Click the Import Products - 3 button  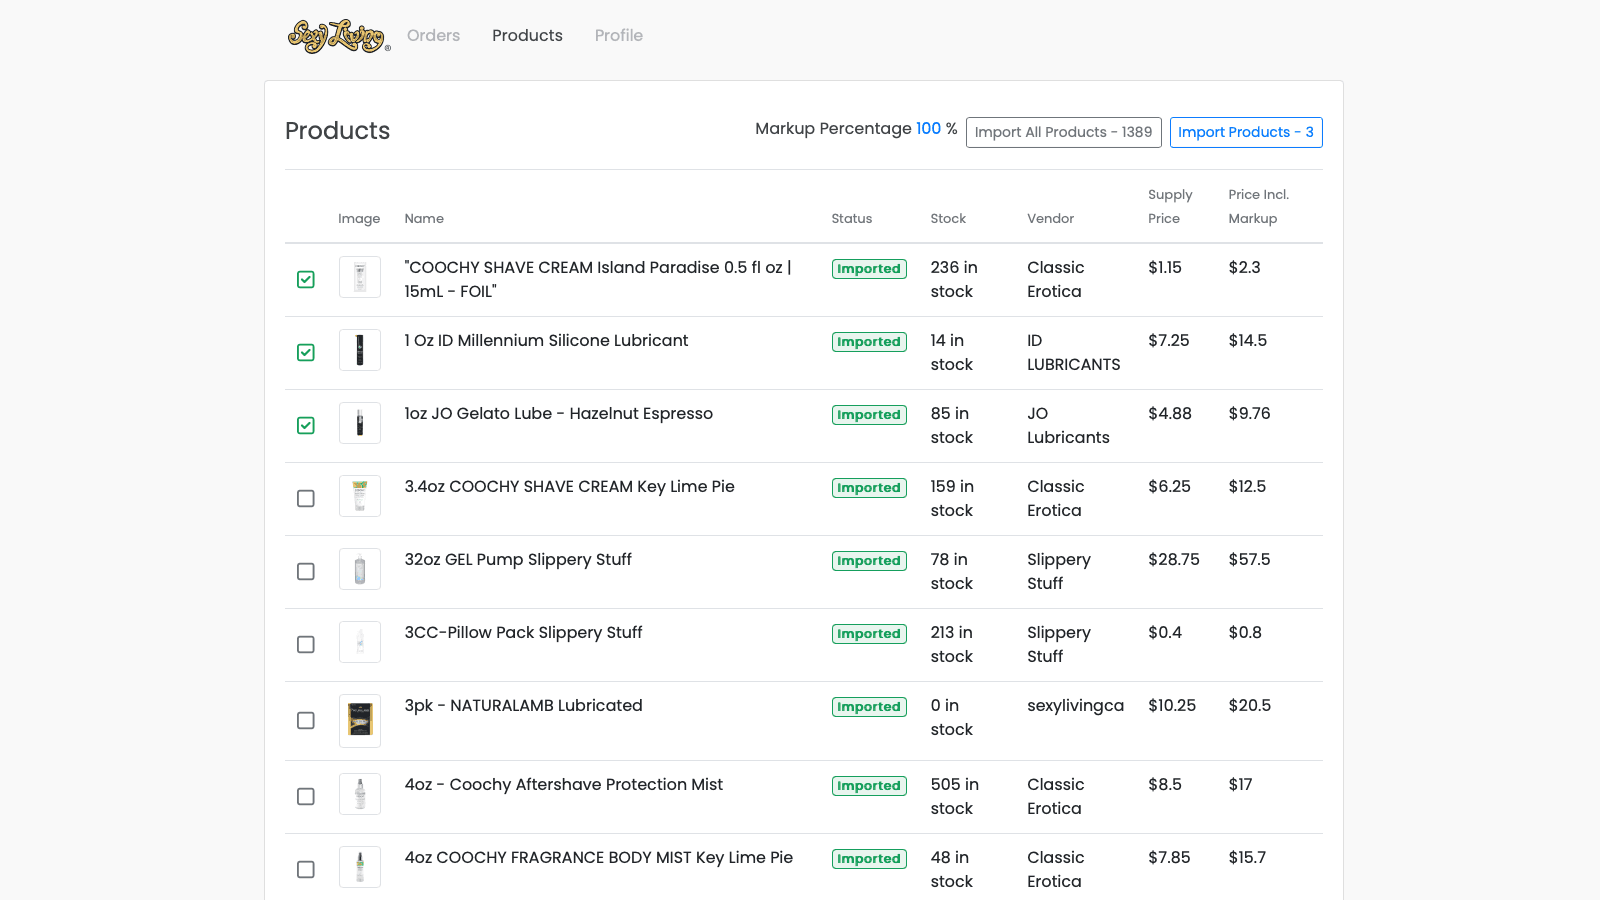[x=1246, y=132]
